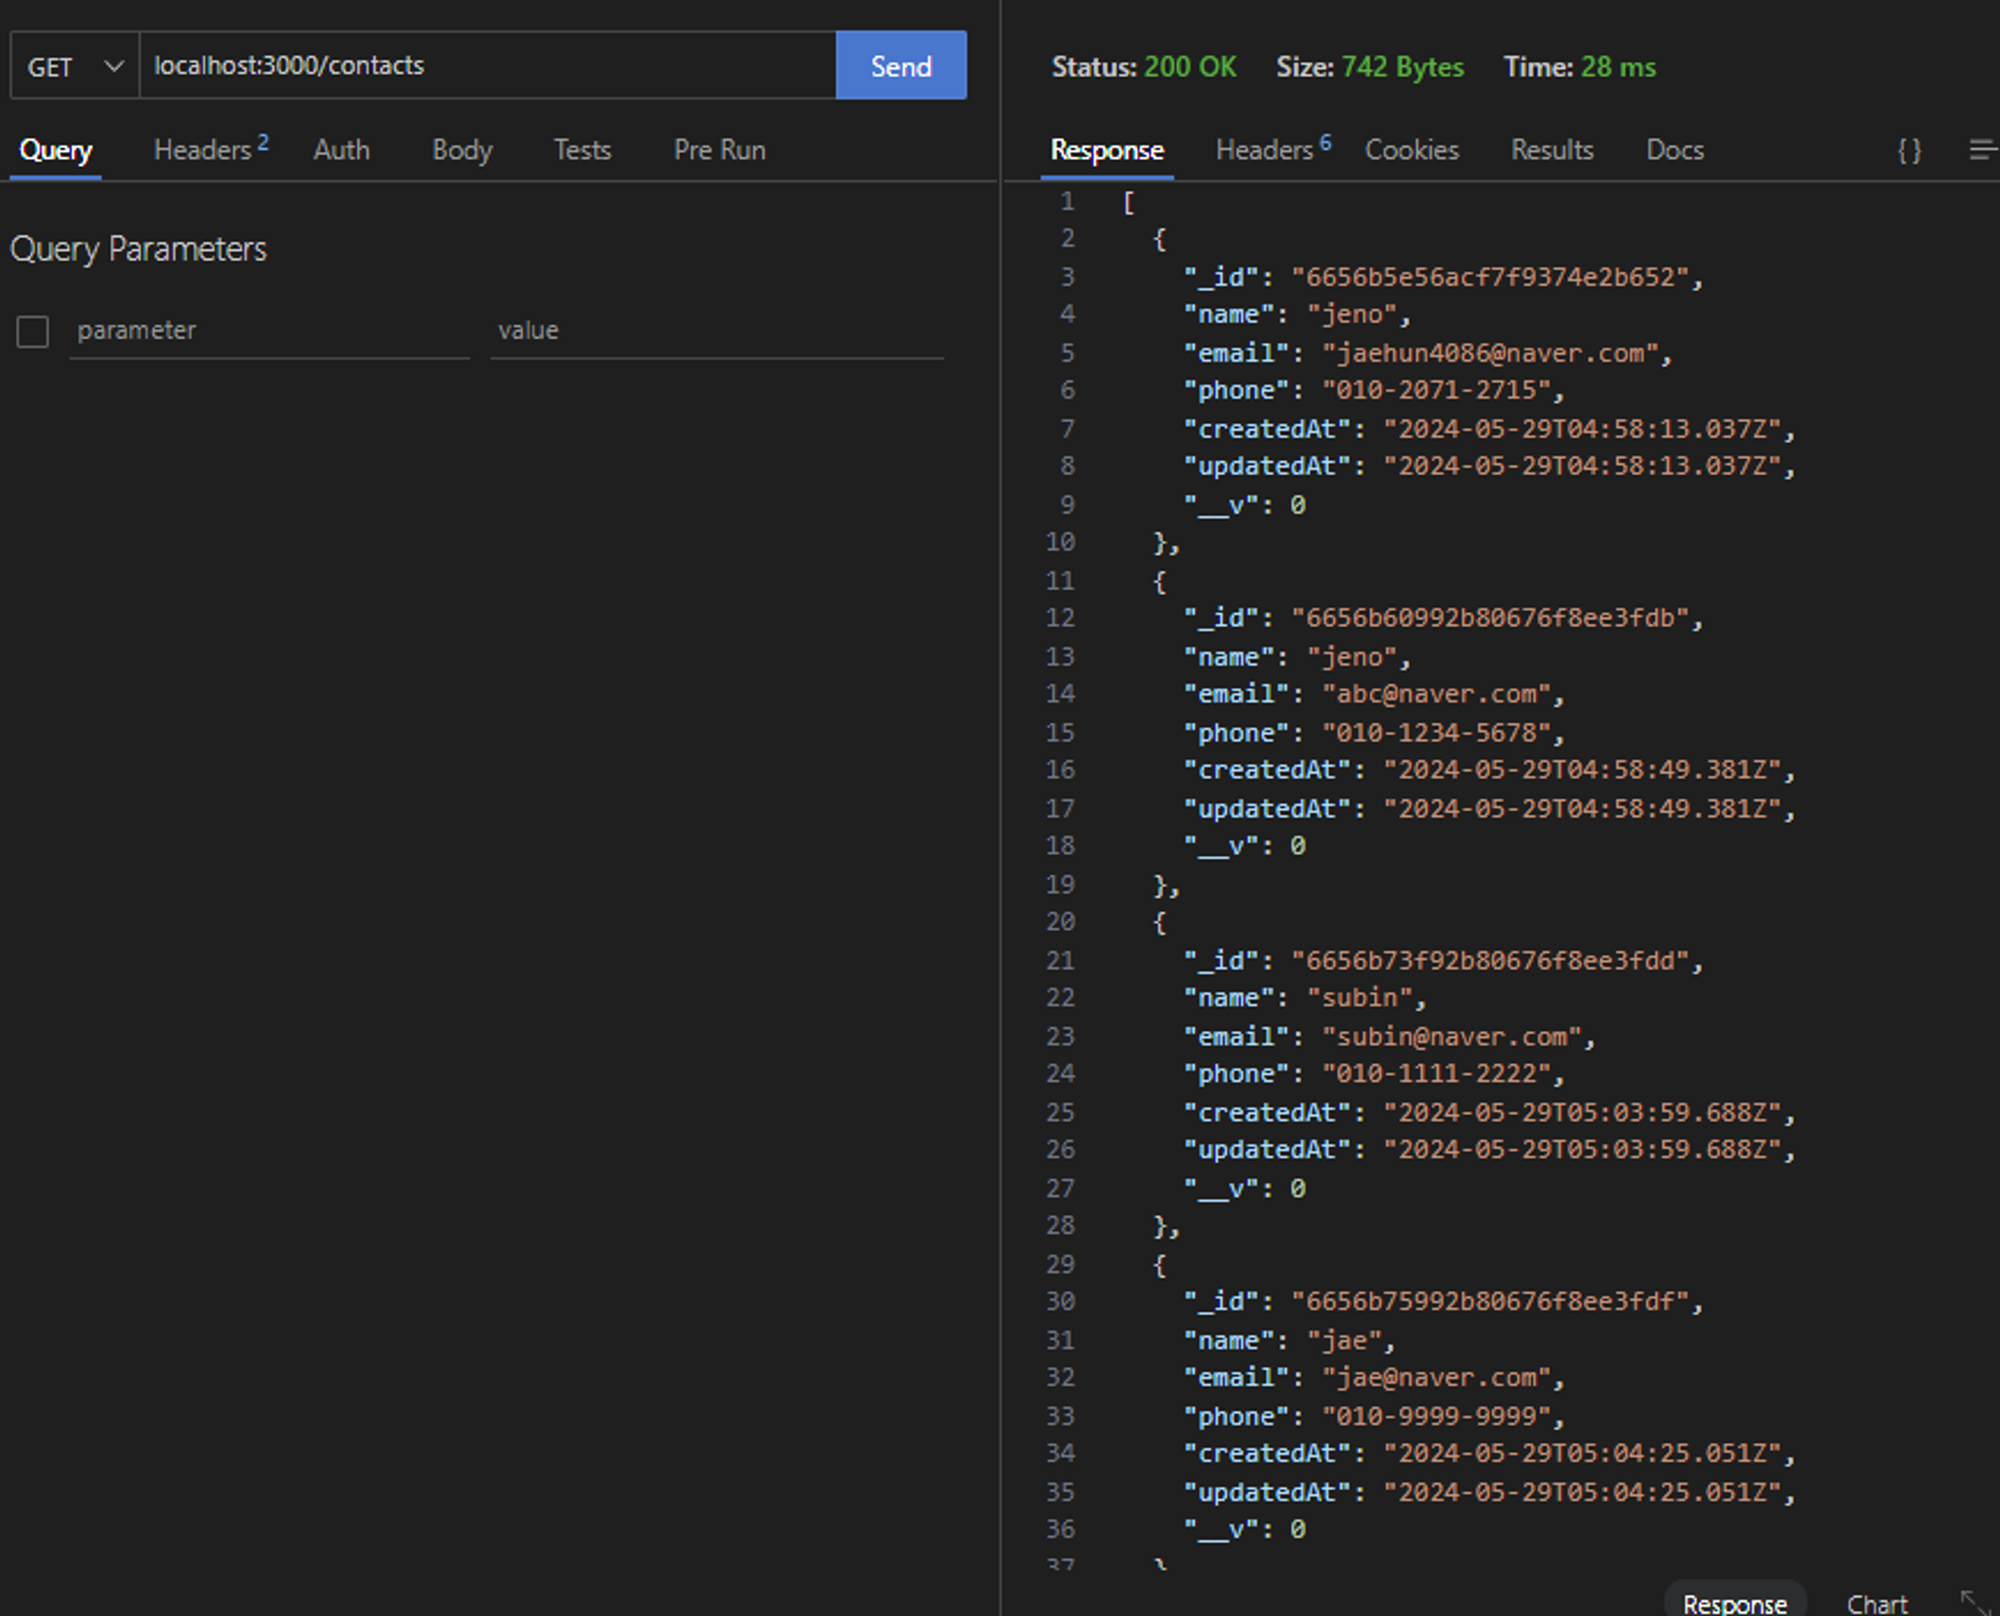Open the GET method dropdown
Image resolution: width=2000 pixels, height=1616 pixels.
point(75,66)
